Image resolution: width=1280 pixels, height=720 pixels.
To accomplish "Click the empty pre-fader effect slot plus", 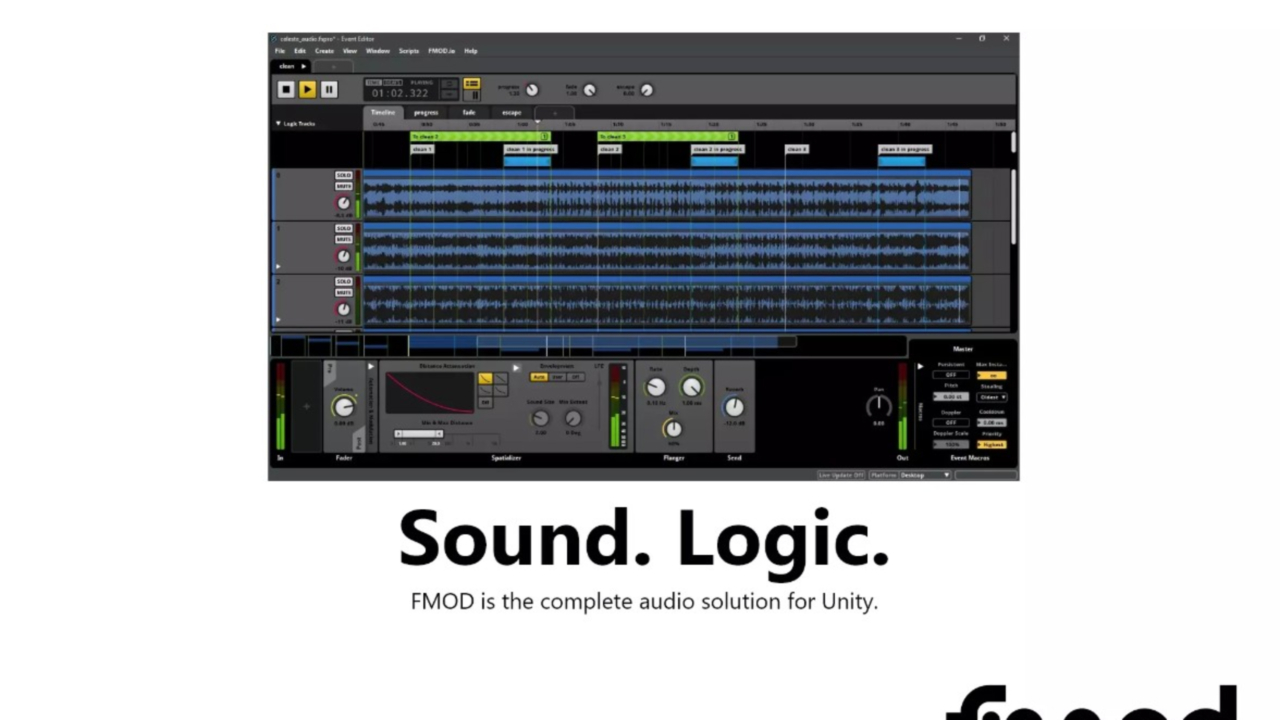I will pos(306,407).
